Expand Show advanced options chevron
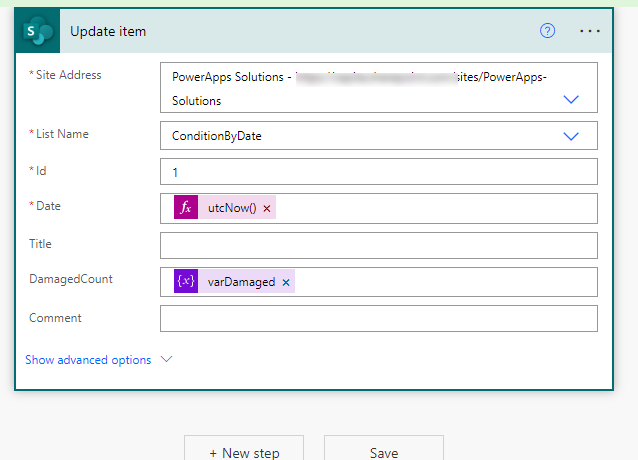The height and width of the screenshot is (460, 638). 166,359
